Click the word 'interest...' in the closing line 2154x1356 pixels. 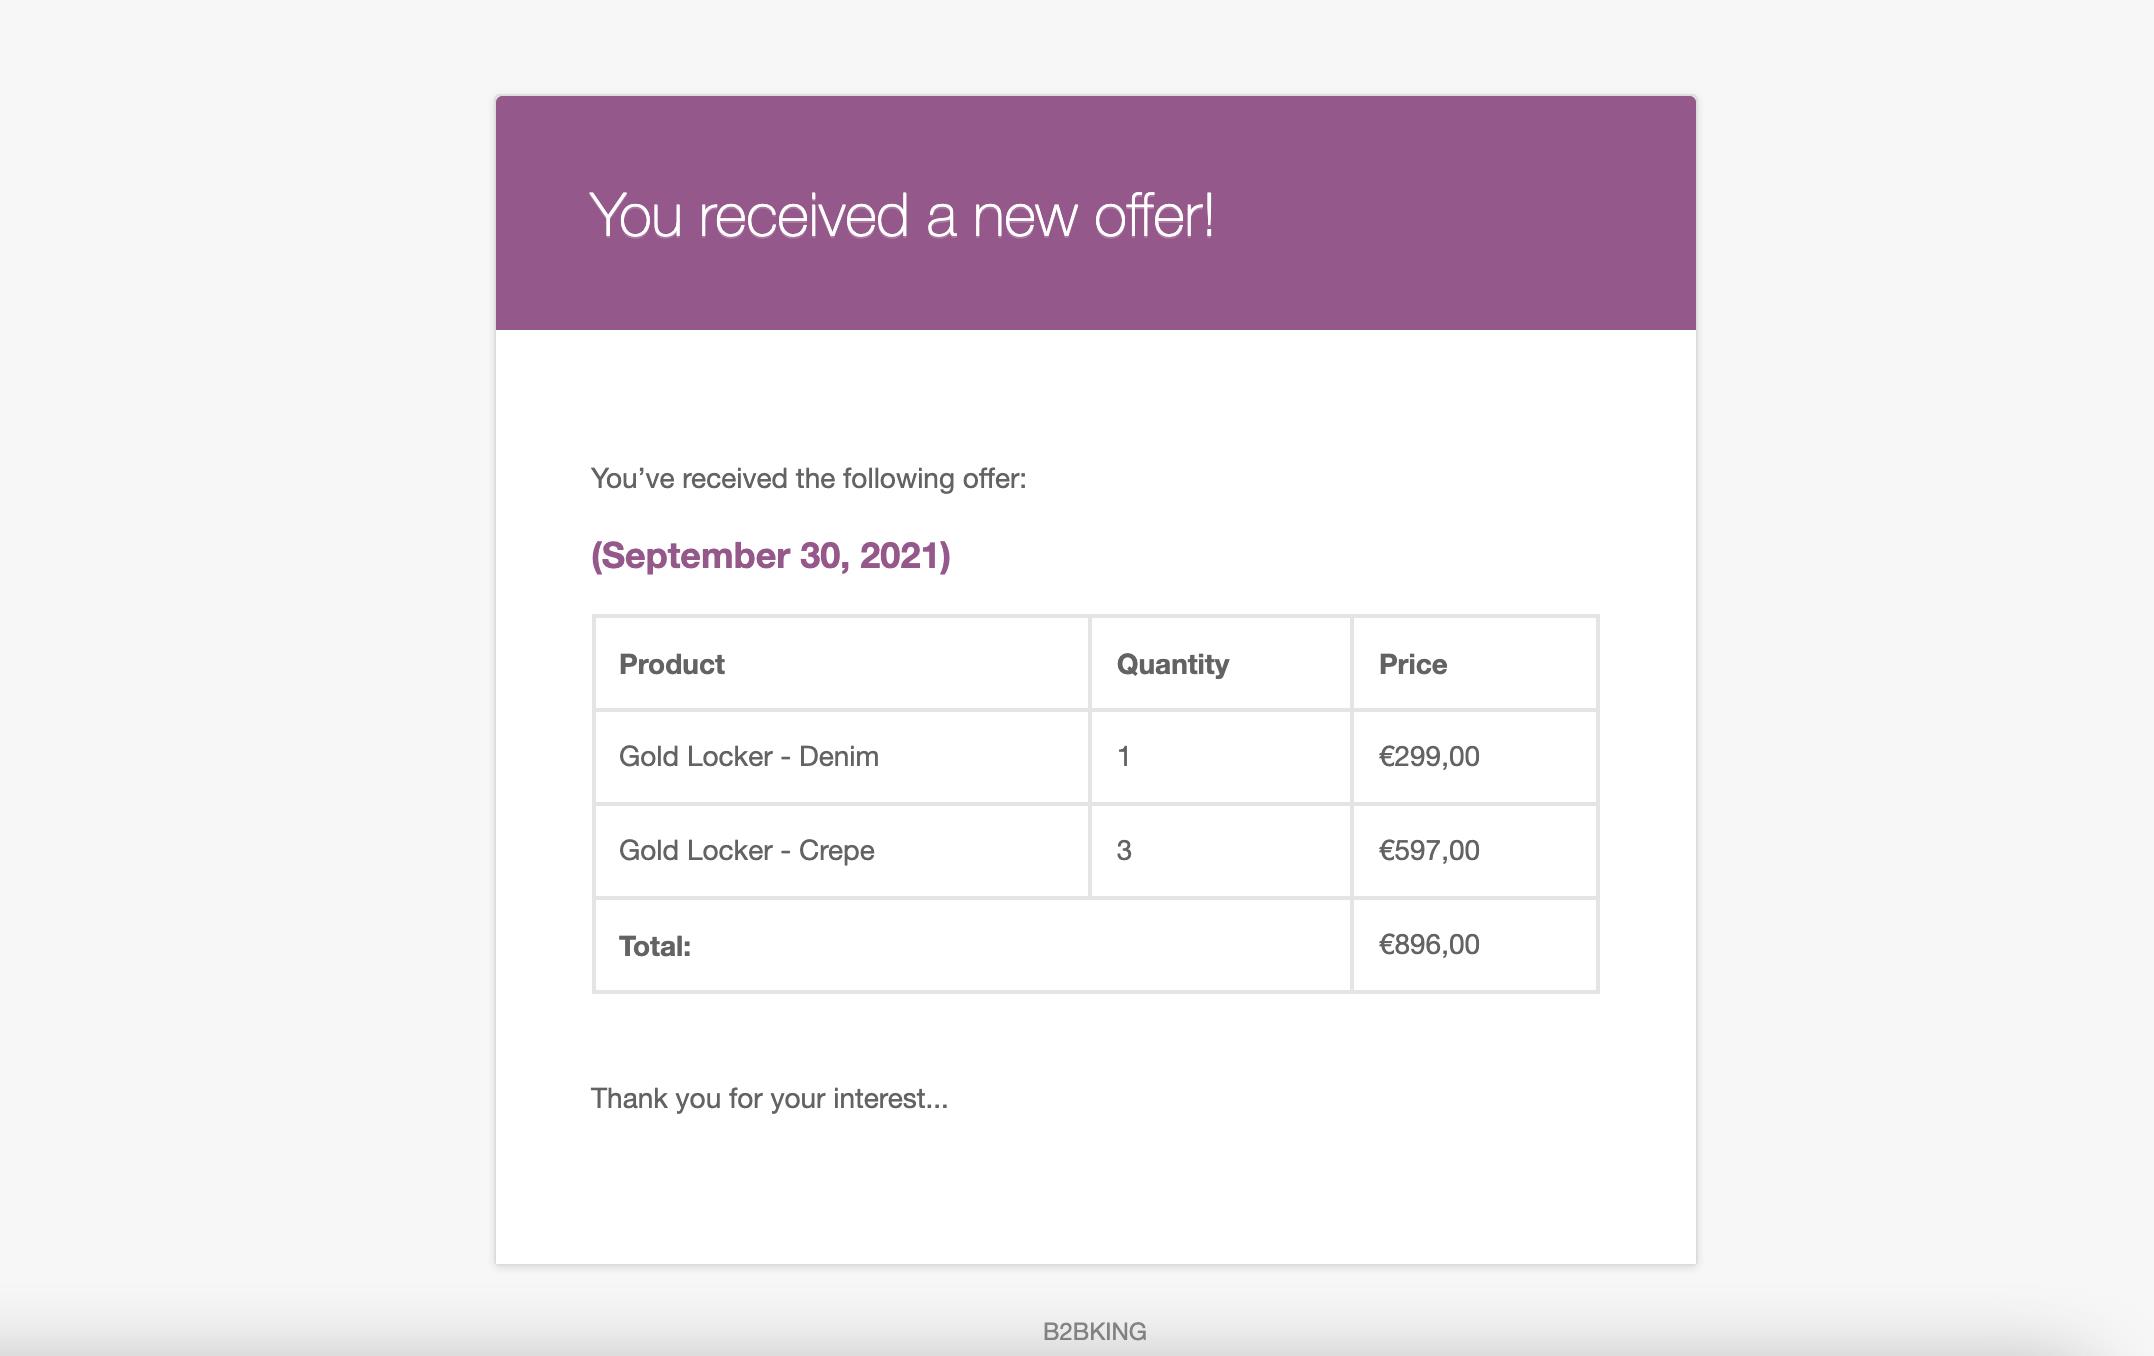click(890, 1099)
